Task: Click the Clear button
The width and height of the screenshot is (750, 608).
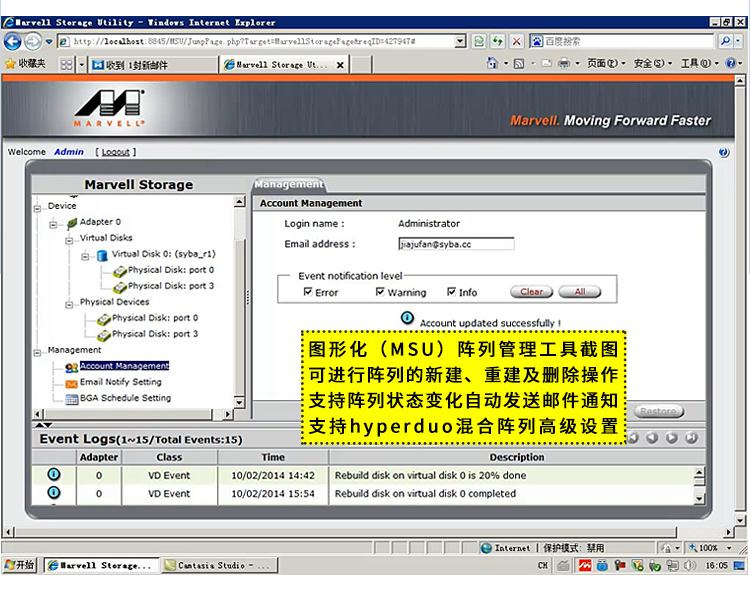Action: [x=531, y=291]
